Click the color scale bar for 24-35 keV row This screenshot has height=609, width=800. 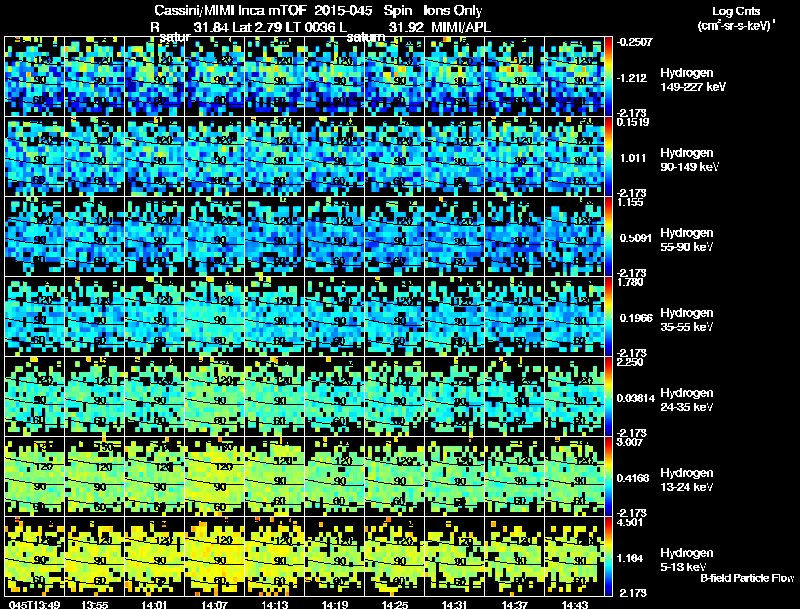click(608, 397)
